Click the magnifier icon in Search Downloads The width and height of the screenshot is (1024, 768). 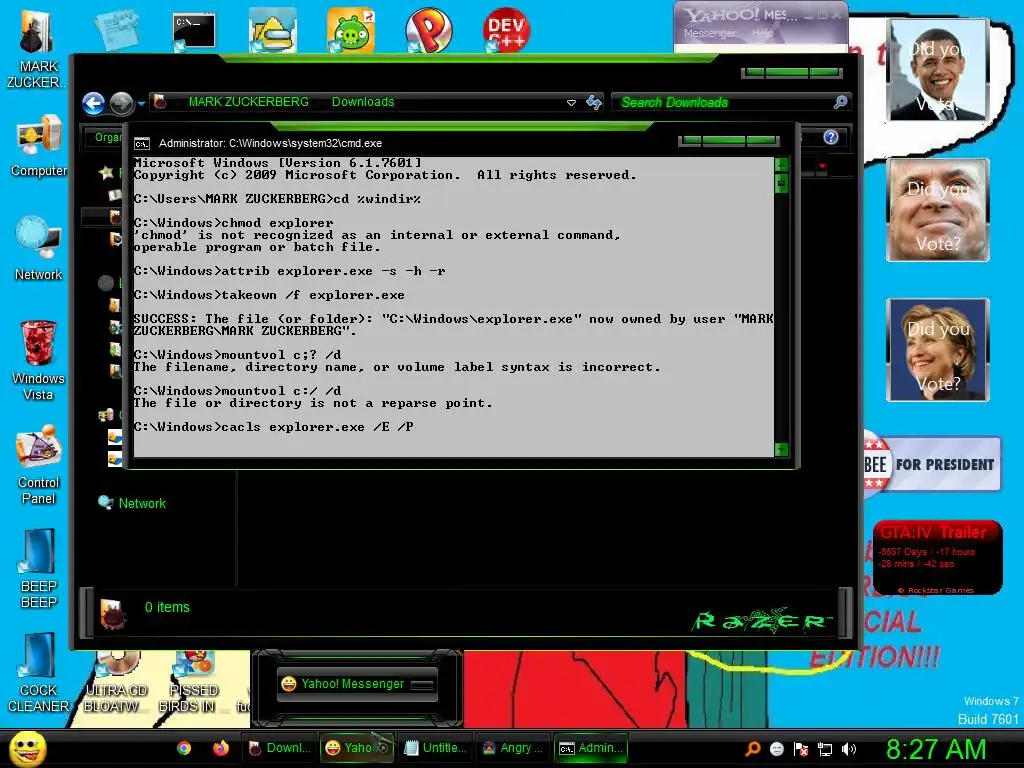pos(840,102)
